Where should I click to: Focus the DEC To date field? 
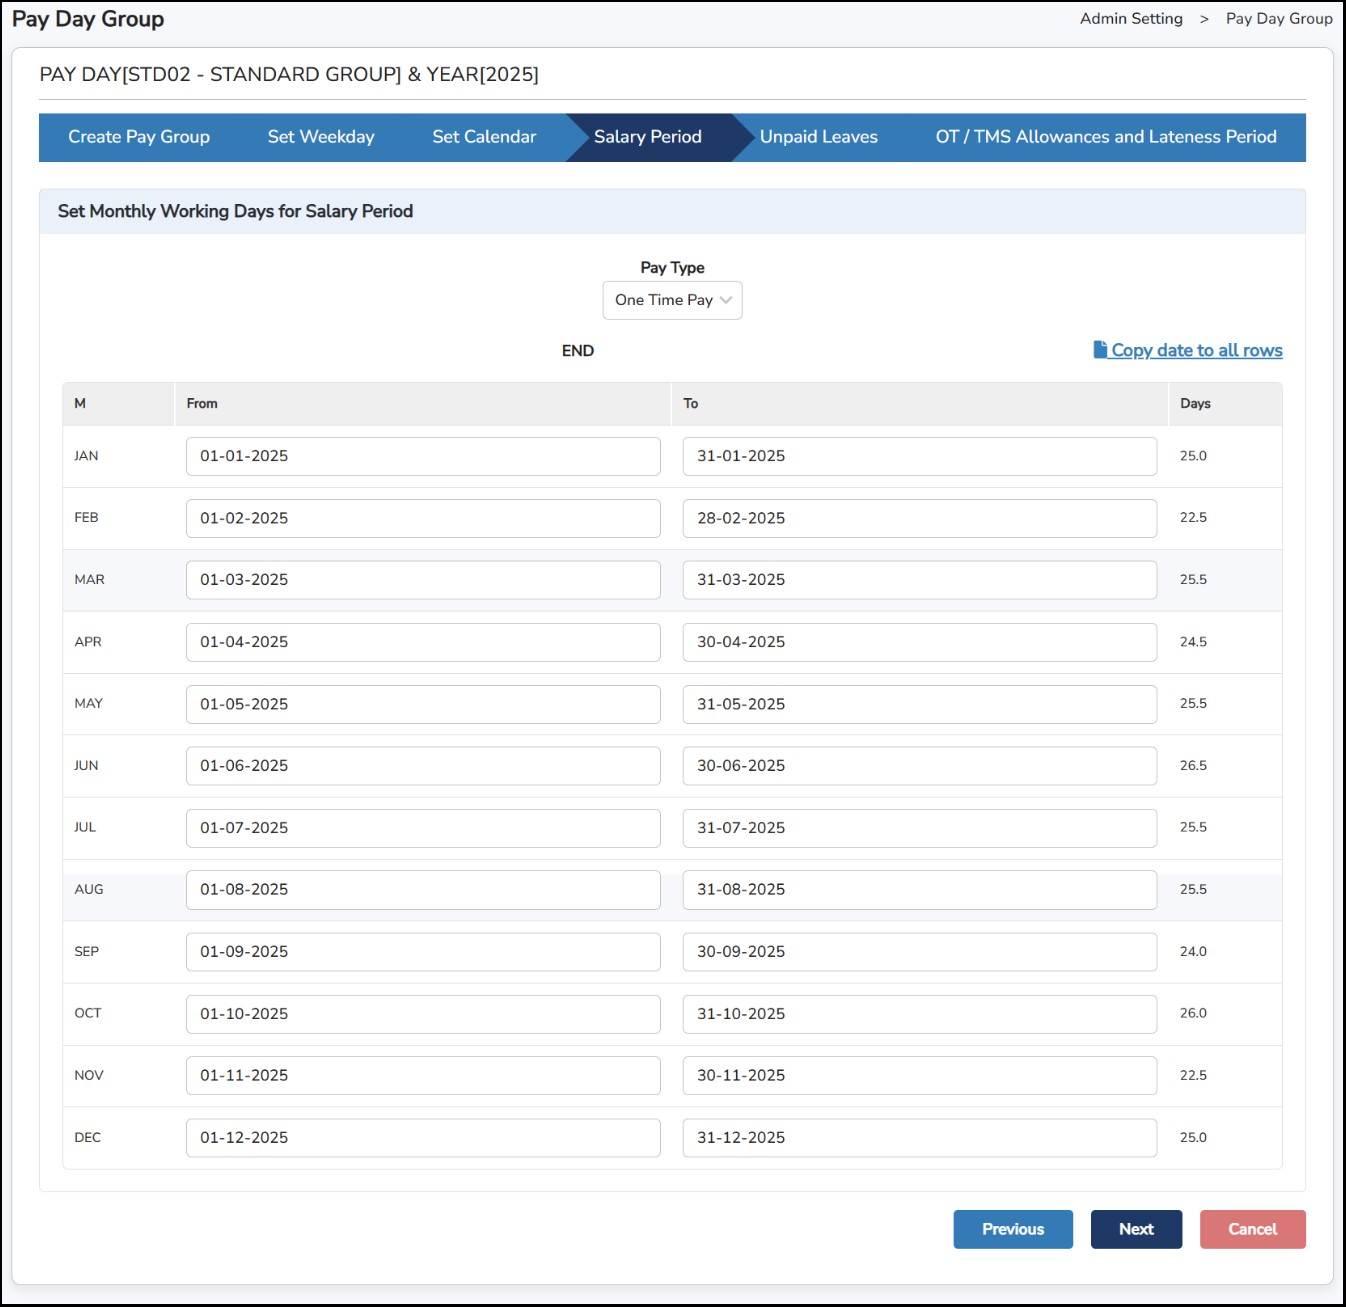coord(919,1138)
